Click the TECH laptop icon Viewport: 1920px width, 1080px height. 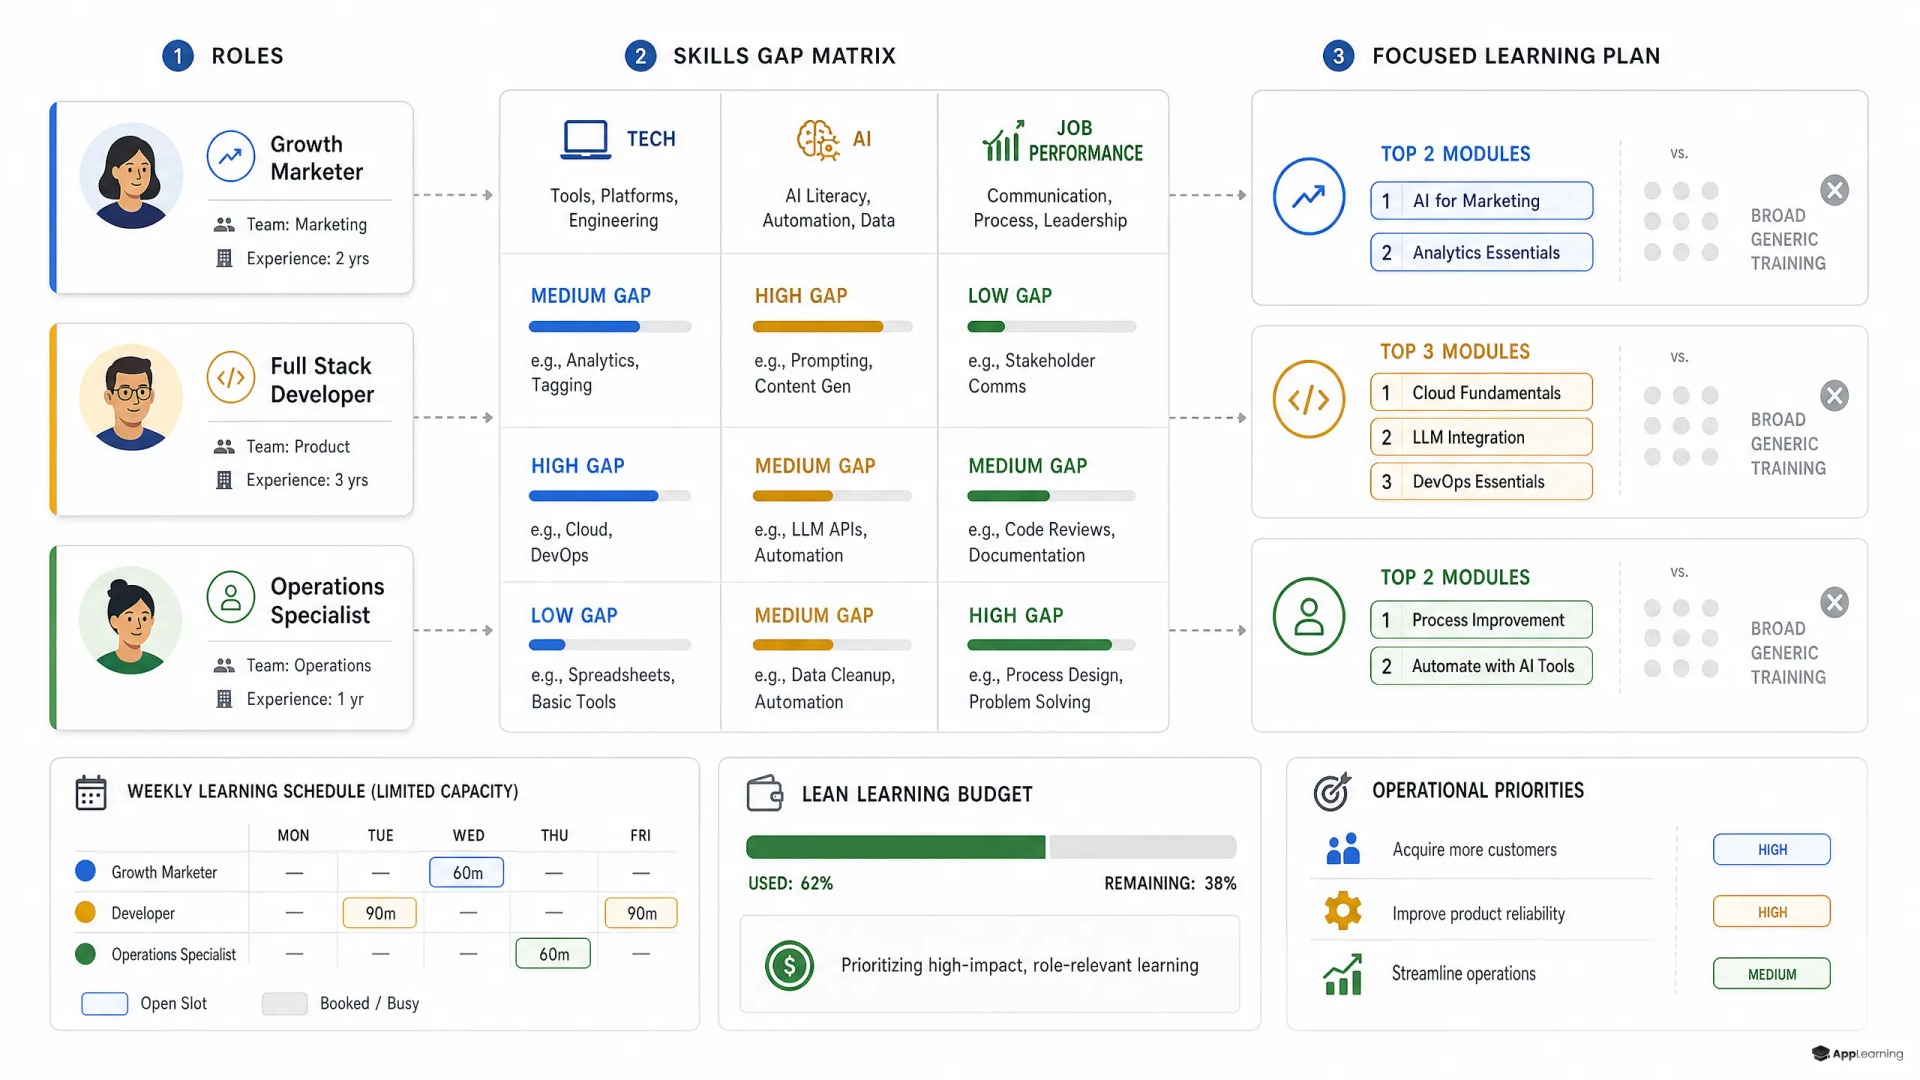click(x=586, y=140)
